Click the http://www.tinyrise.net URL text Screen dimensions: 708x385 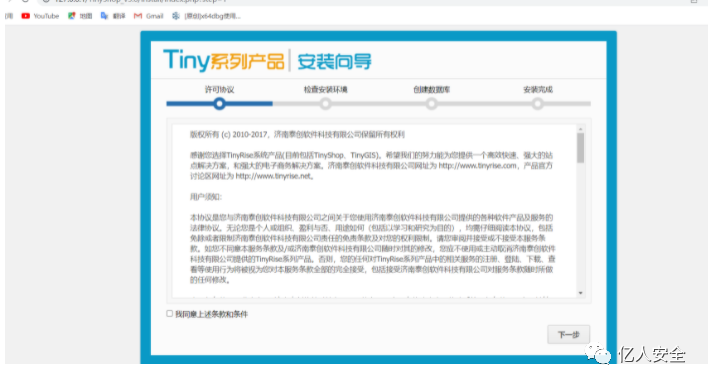click(273, 176)
